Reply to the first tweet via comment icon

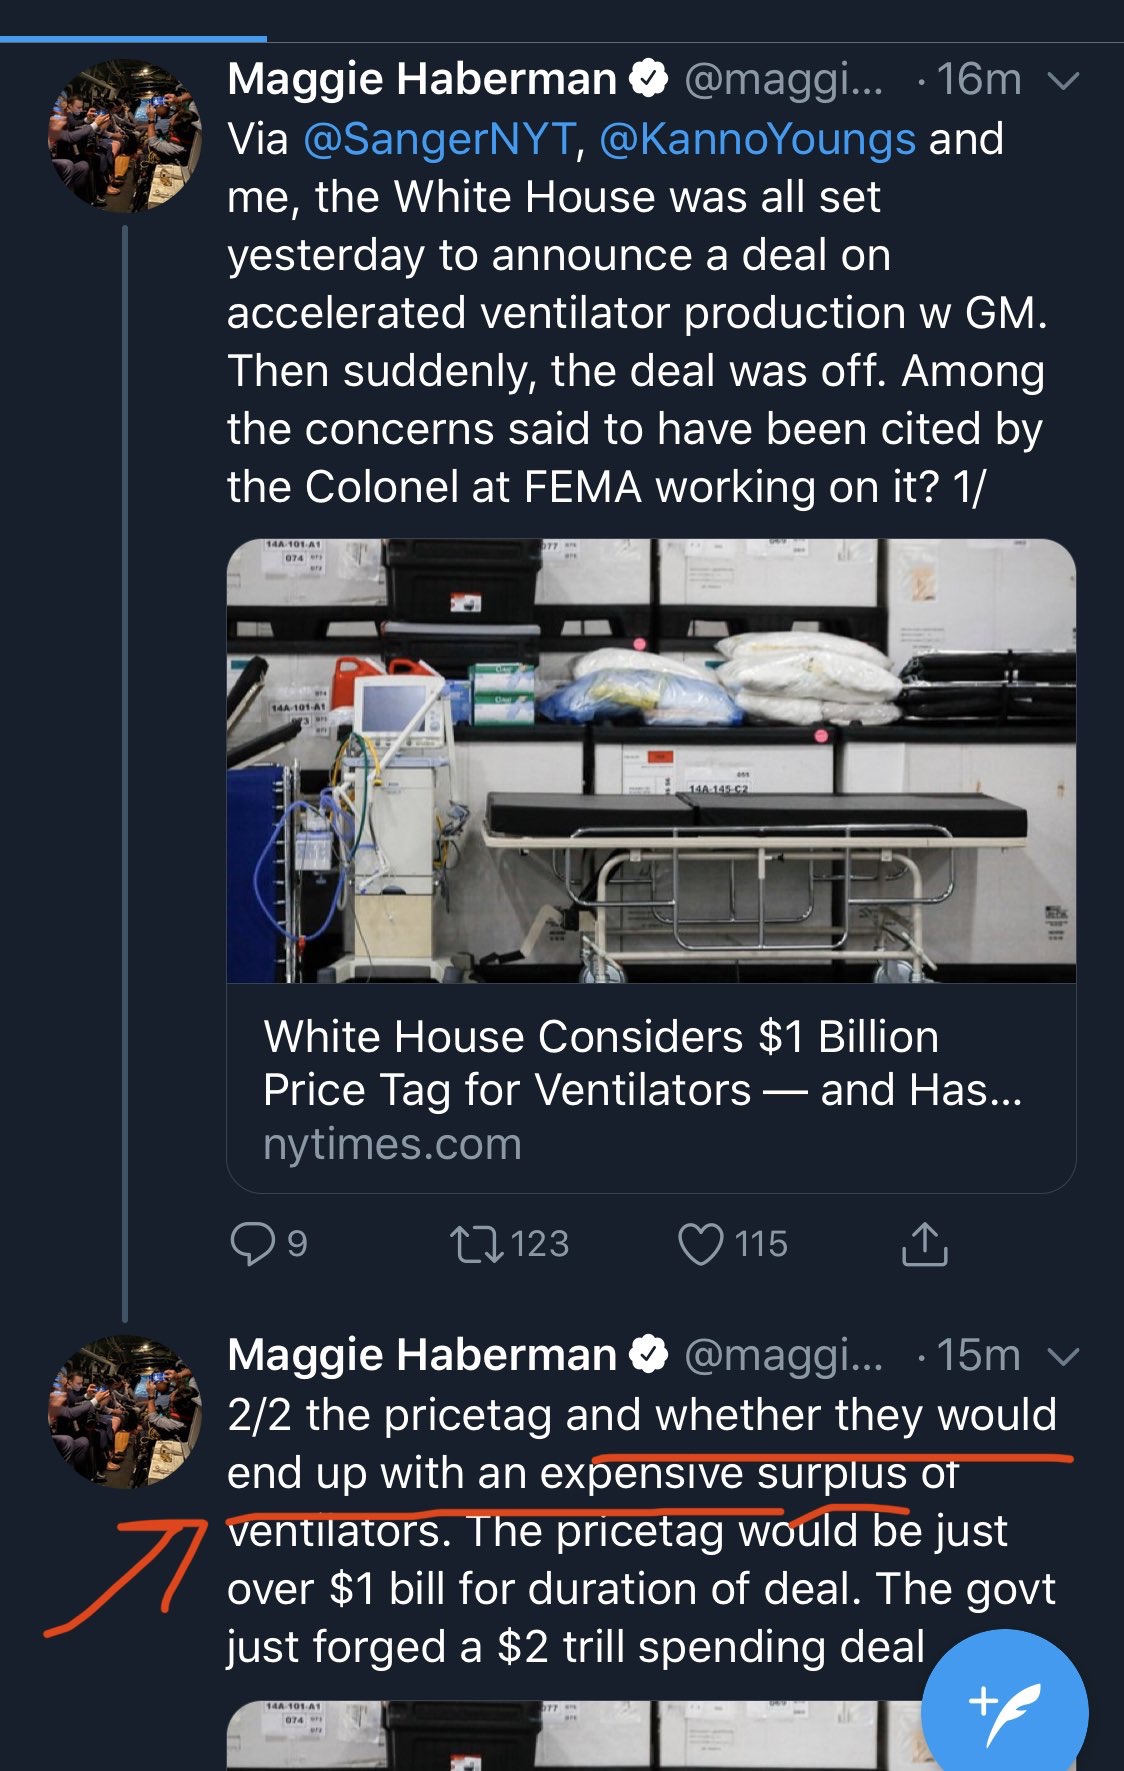point(253,1244)
